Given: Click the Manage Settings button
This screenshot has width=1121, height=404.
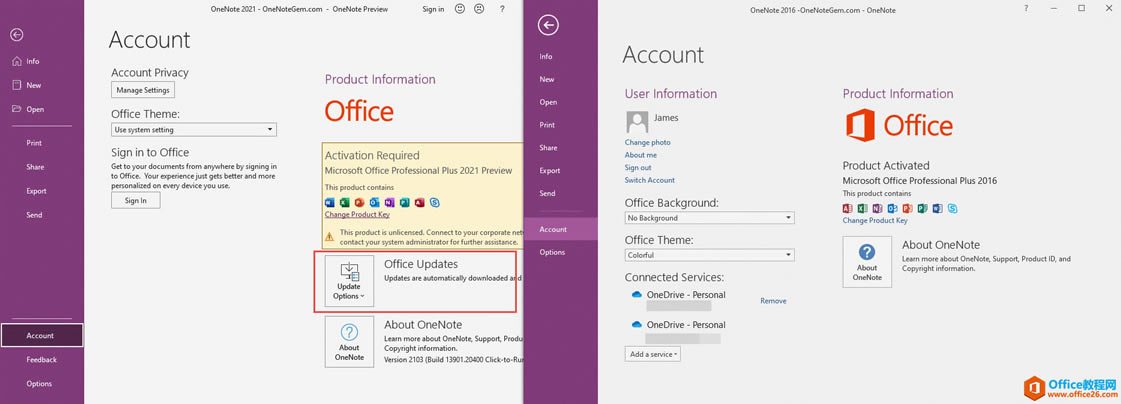Looking at the screenshot, I should (143, 90).
